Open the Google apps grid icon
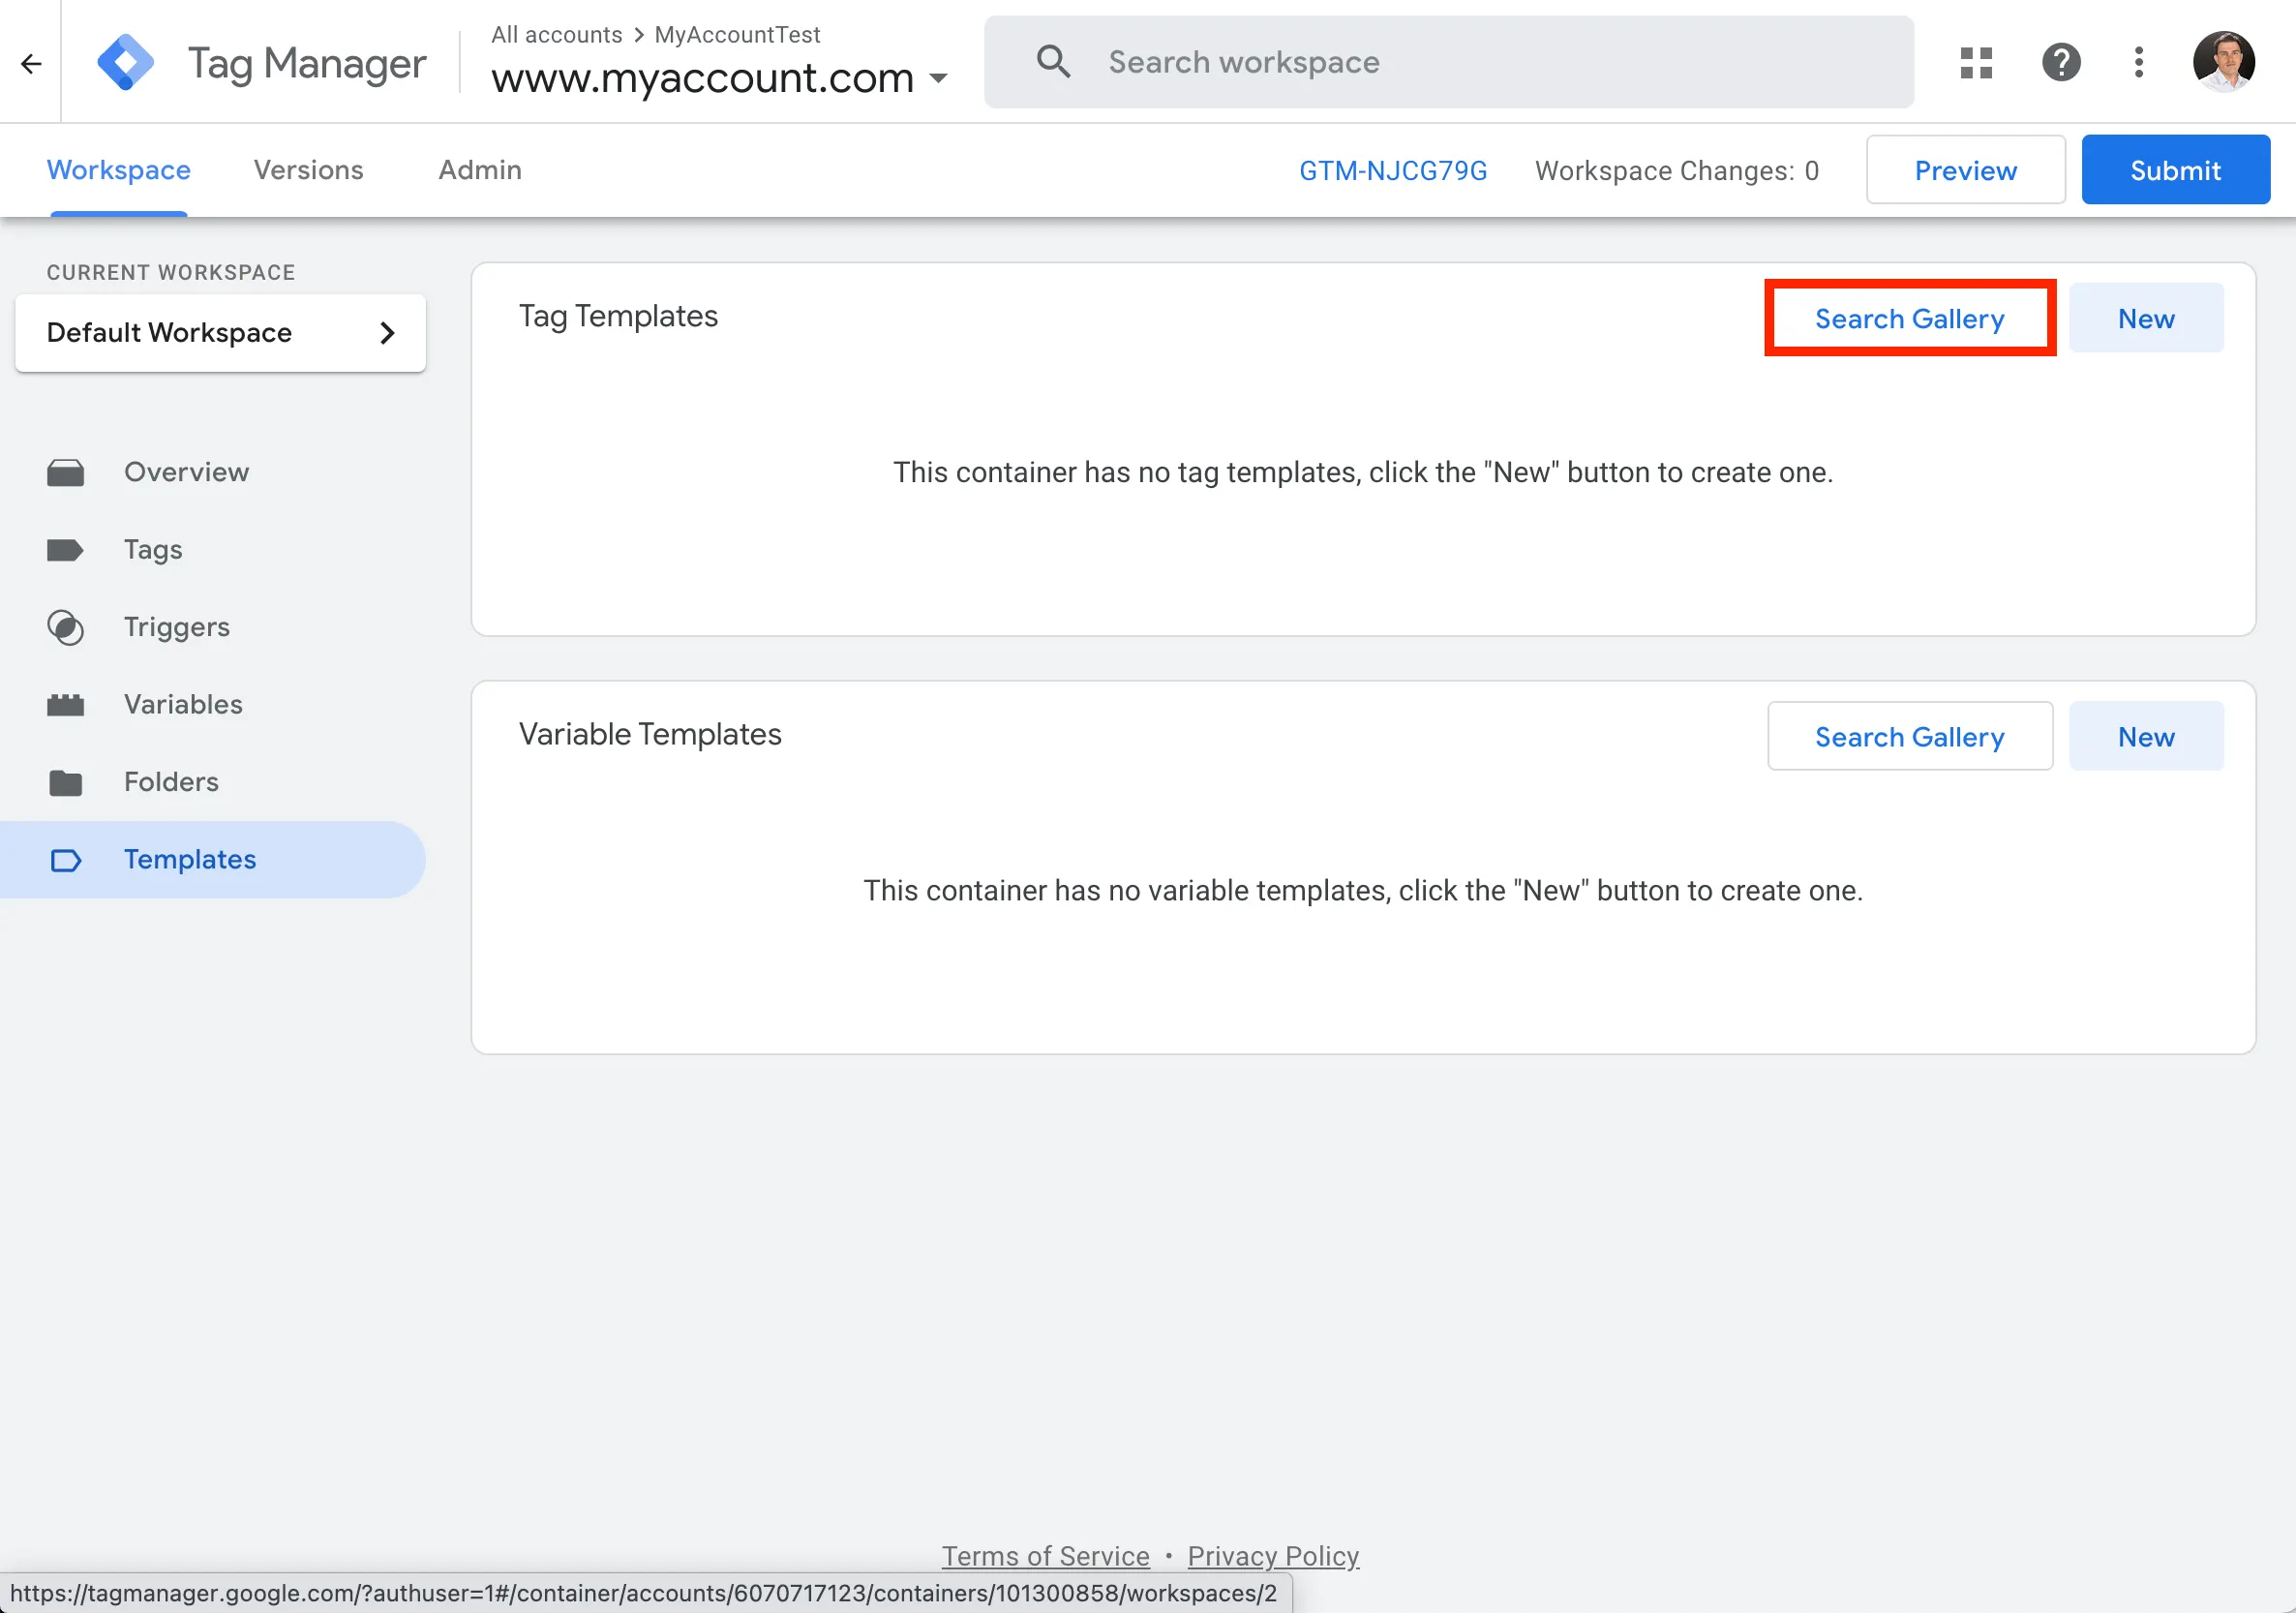The height and width of the screenshot is (1613, 2296). [x=1976, y=63]
